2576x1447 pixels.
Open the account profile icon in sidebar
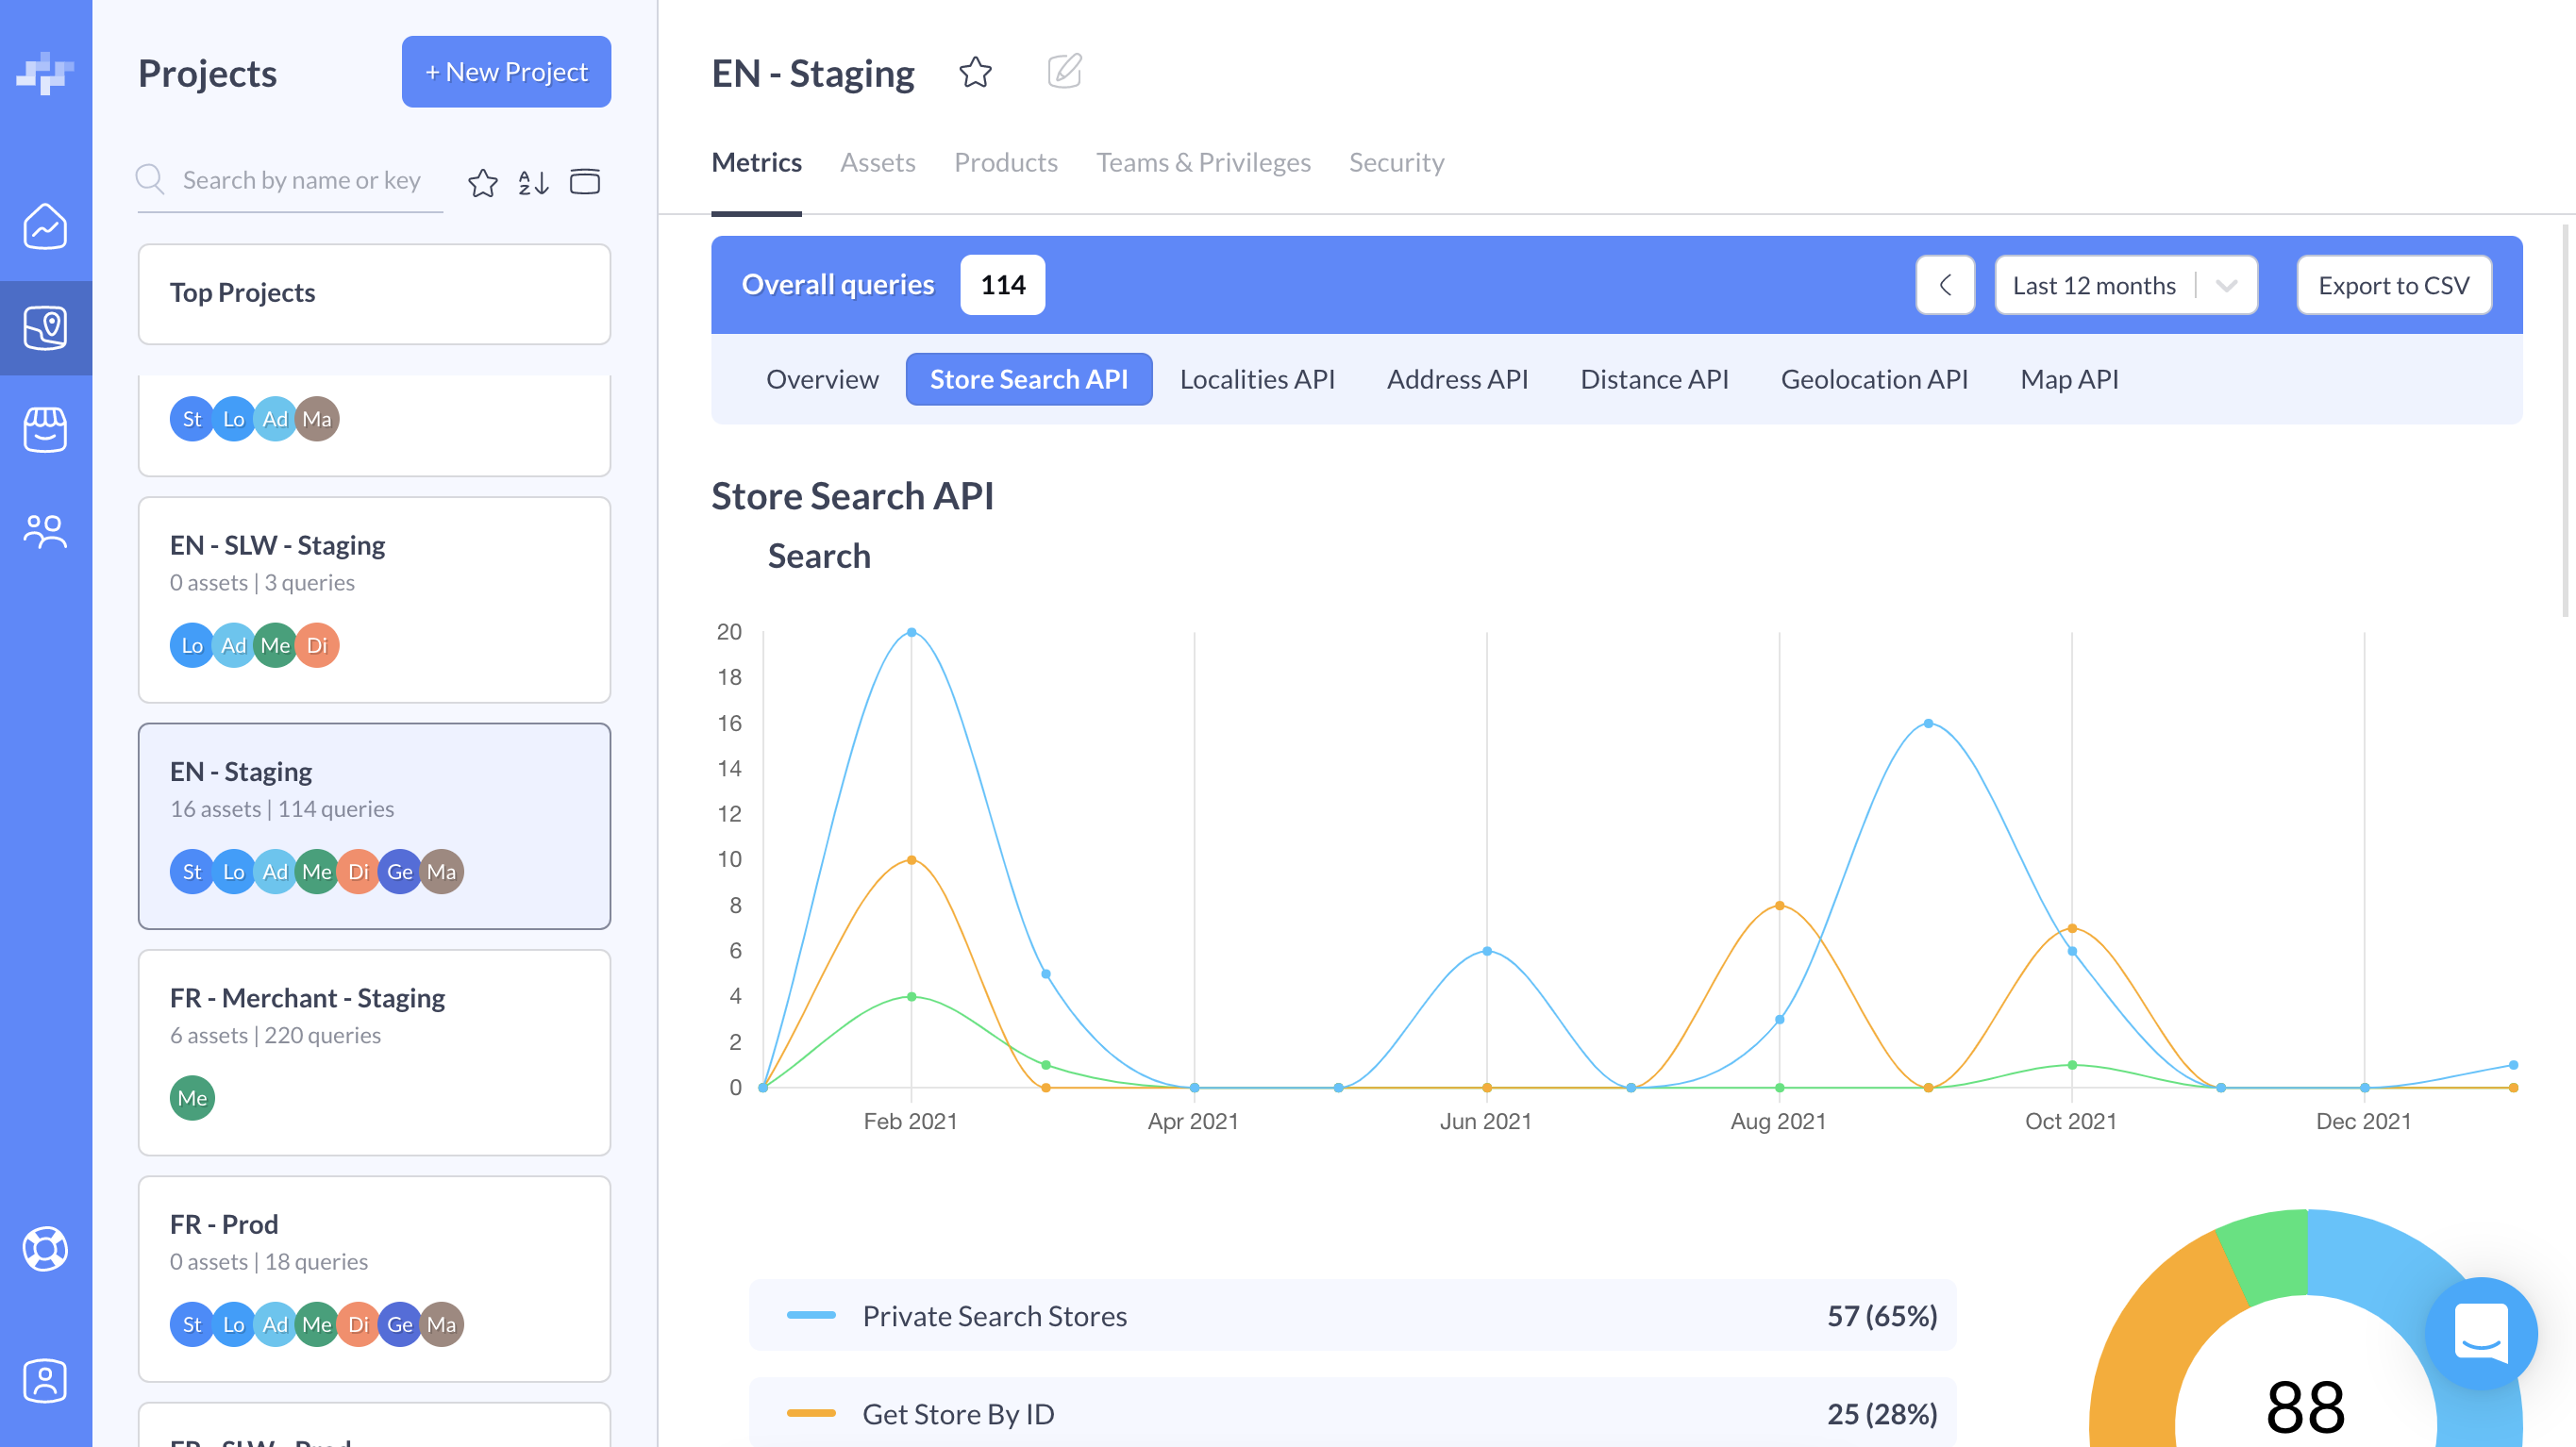pos(45,1381)
